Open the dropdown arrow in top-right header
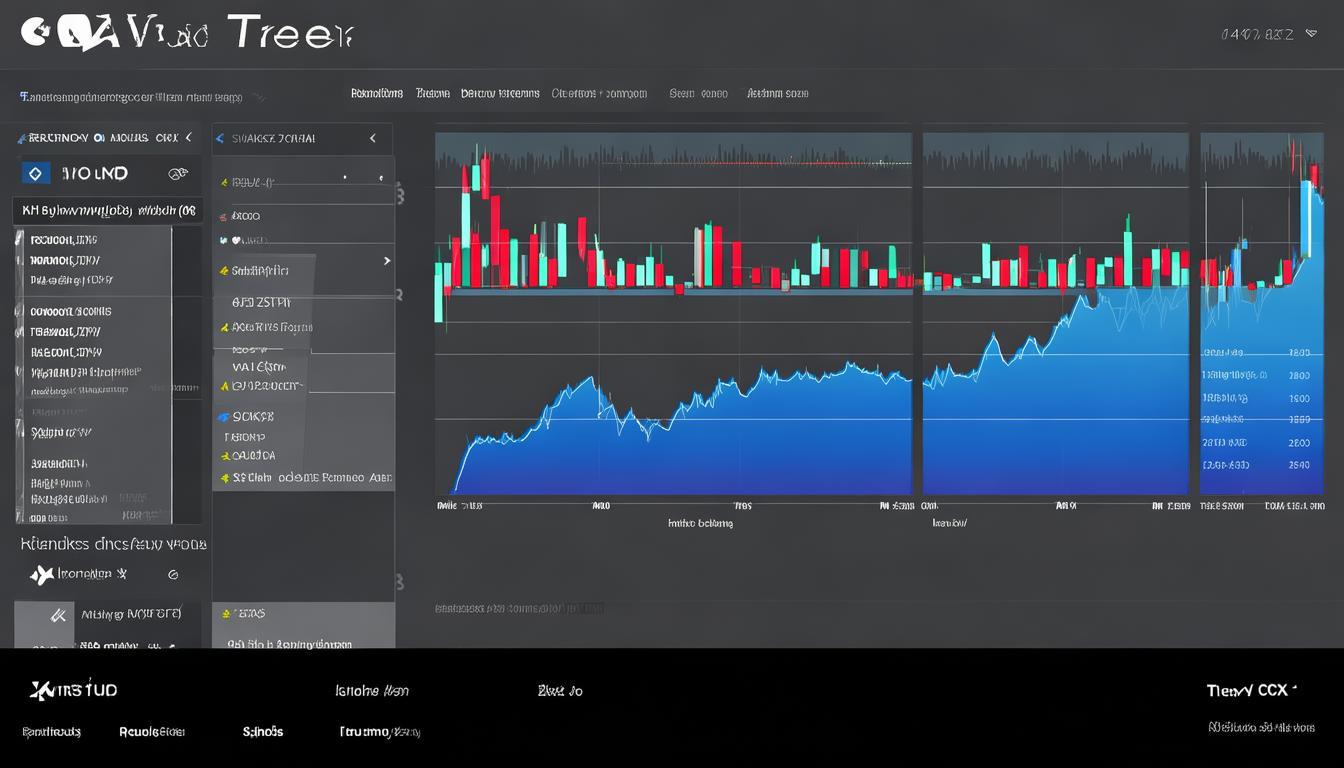1344x768 pixels. coord(1313,34)
